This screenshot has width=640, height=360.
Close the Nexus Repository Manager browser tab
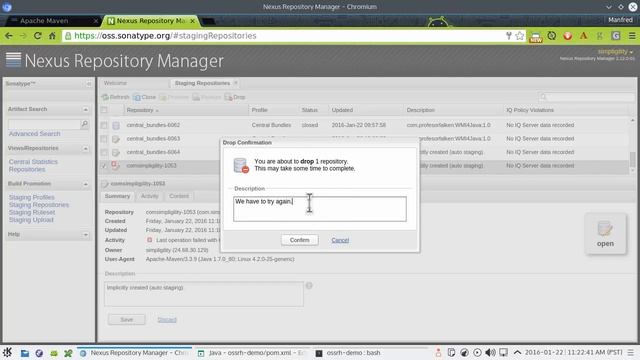click(192, 20)
